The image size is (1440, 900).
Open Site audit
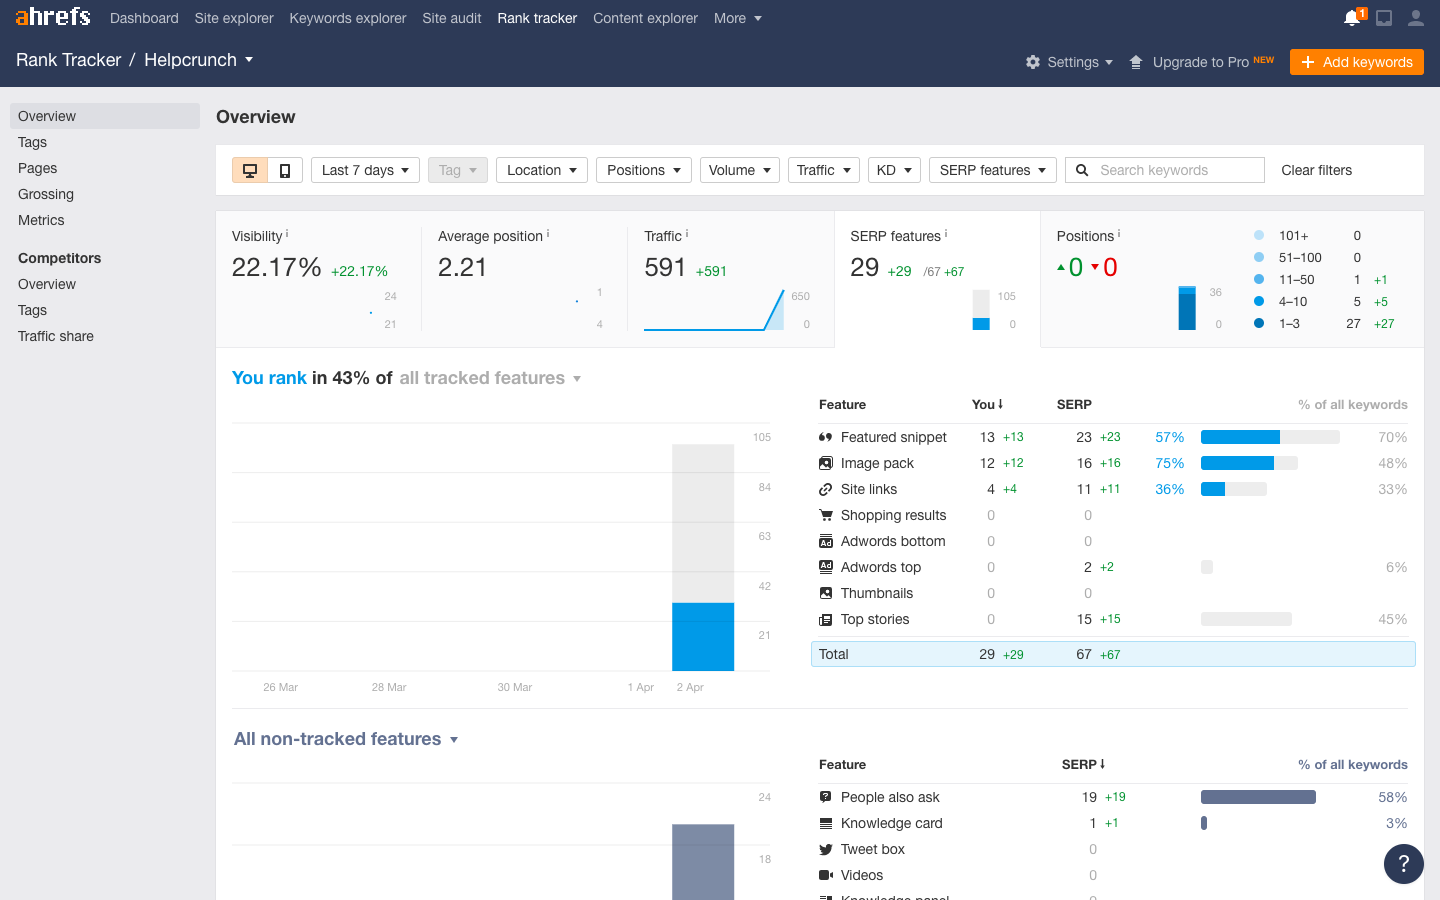pos(452,18)
